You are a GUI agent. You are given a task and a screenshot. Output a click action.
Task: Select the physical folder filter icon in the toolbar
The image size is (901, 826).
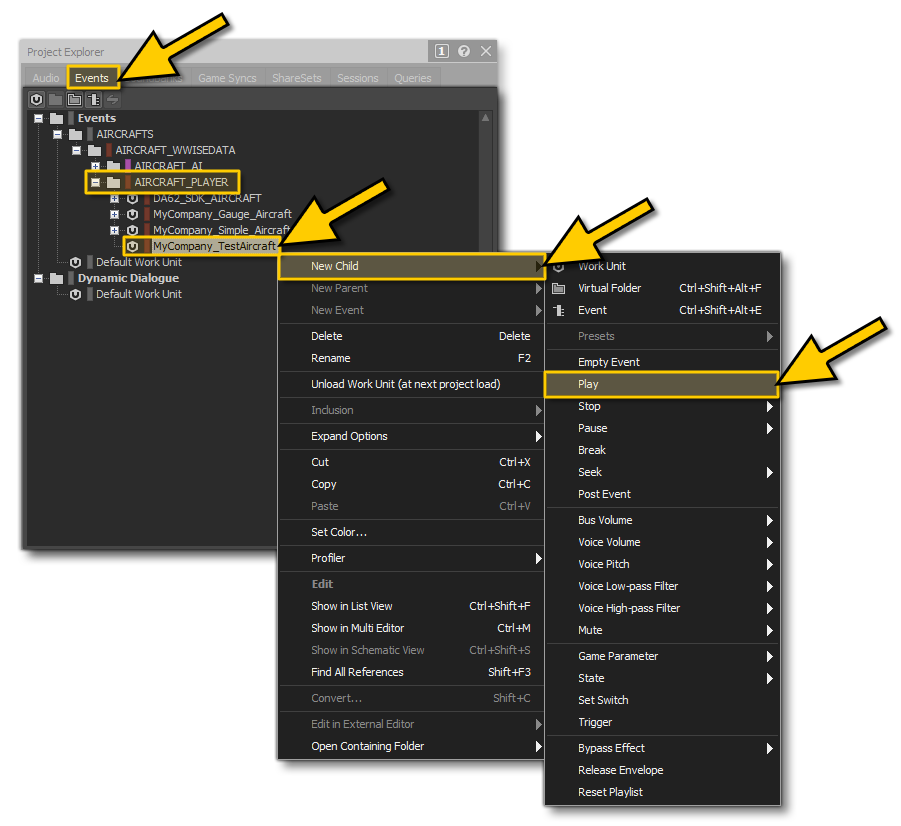(x=55, y=99)
